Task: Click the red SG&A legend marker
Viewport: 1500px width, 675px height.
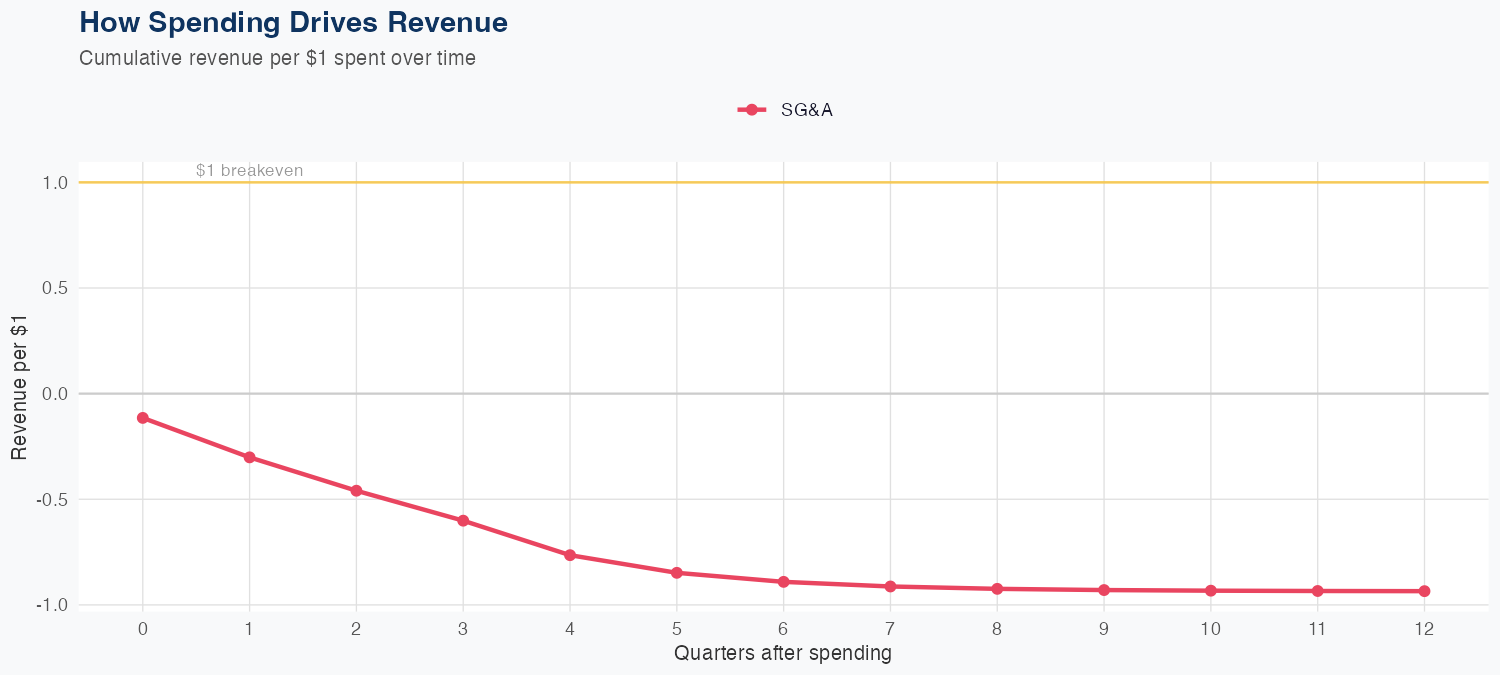Action: (752, 110)
